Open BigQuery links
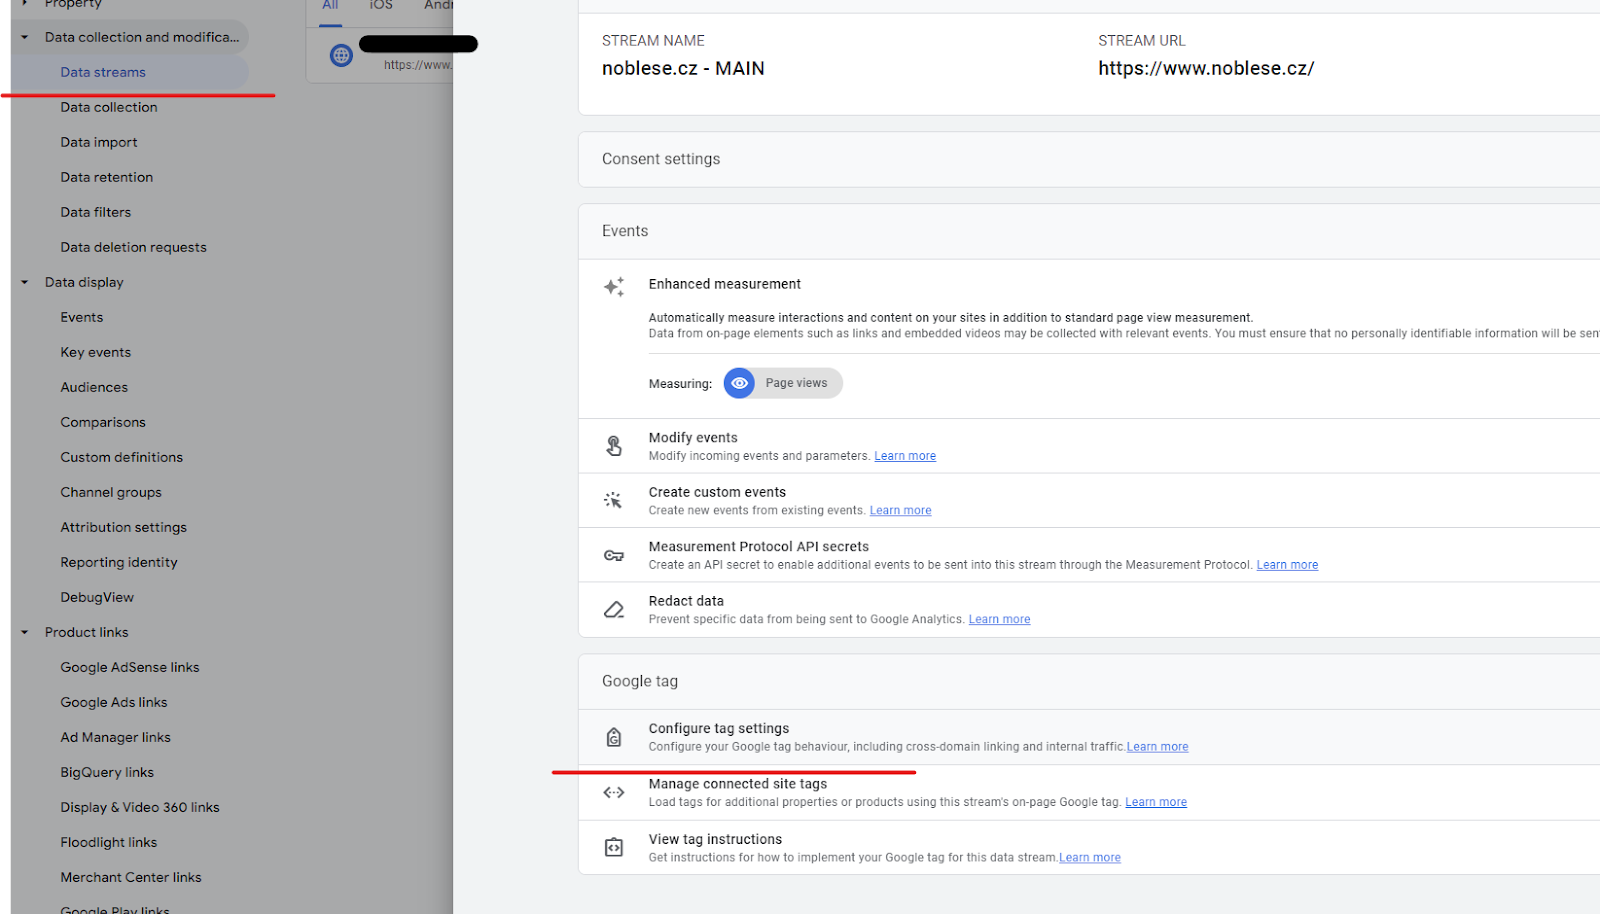The width and height of the screenshot is (1600, 914). coord(107,772)
